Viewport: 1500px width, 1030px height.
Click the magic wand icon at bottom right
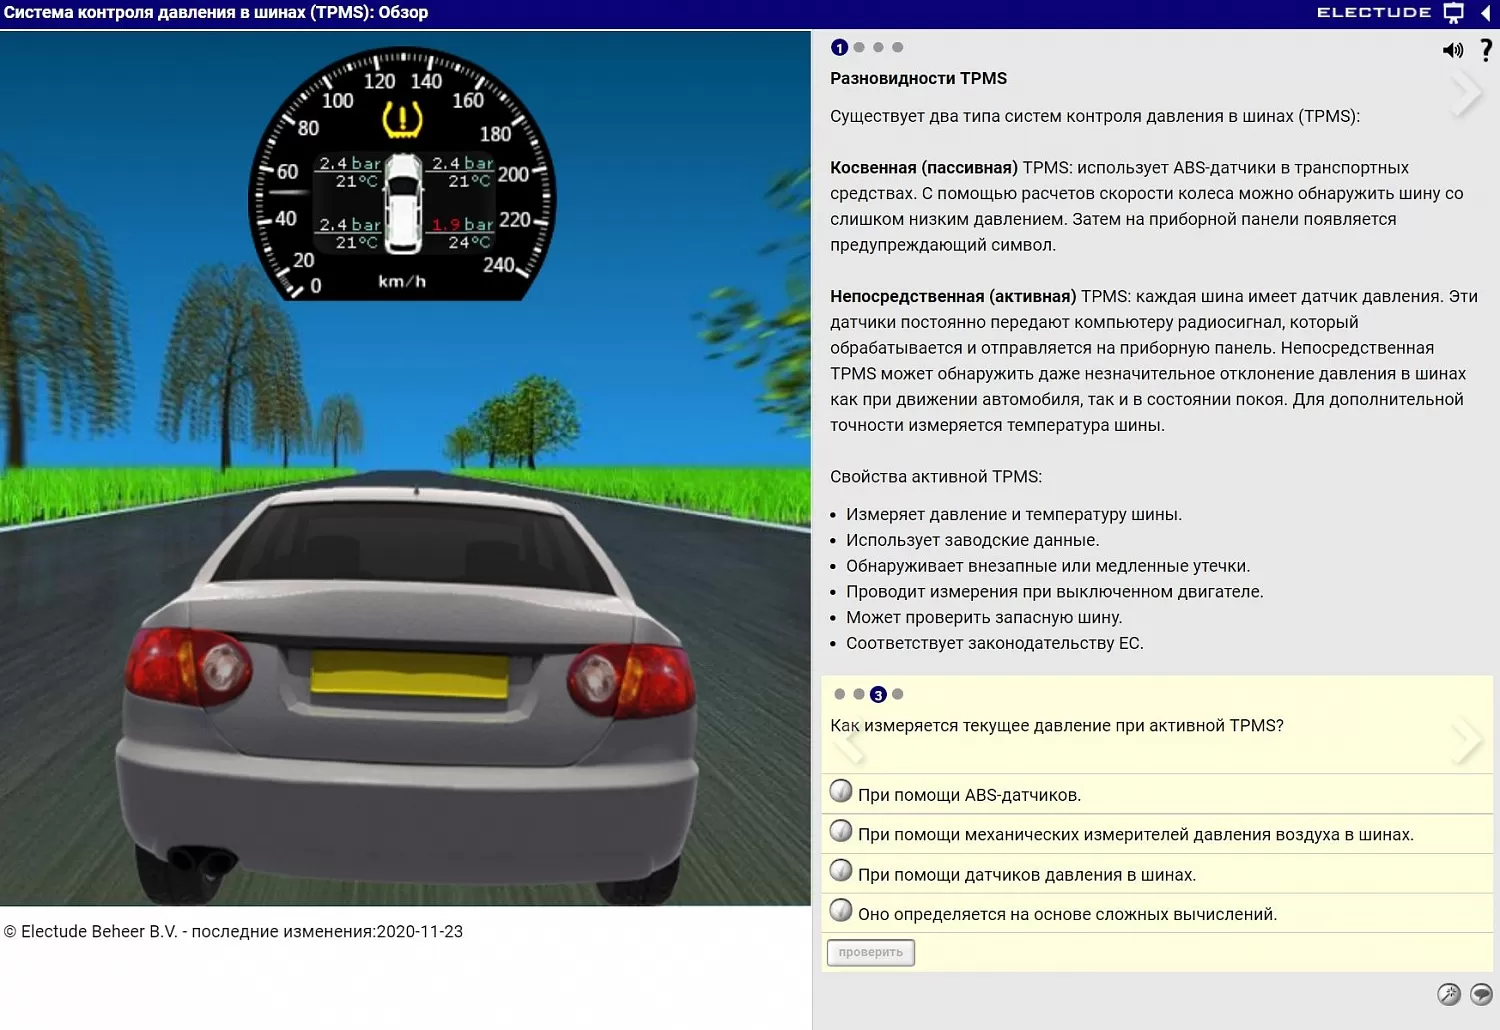1448,994
